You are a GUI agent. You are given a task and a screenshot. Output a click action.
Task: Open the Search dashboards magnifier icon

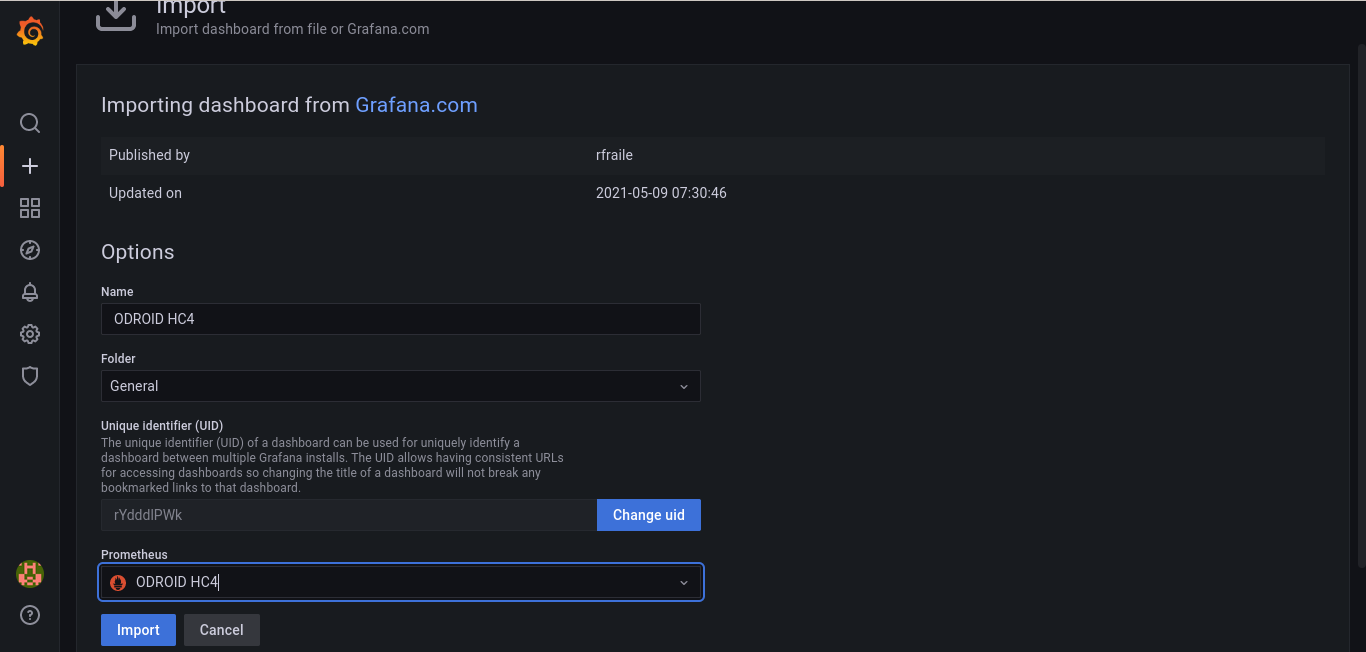pos(30,123)
